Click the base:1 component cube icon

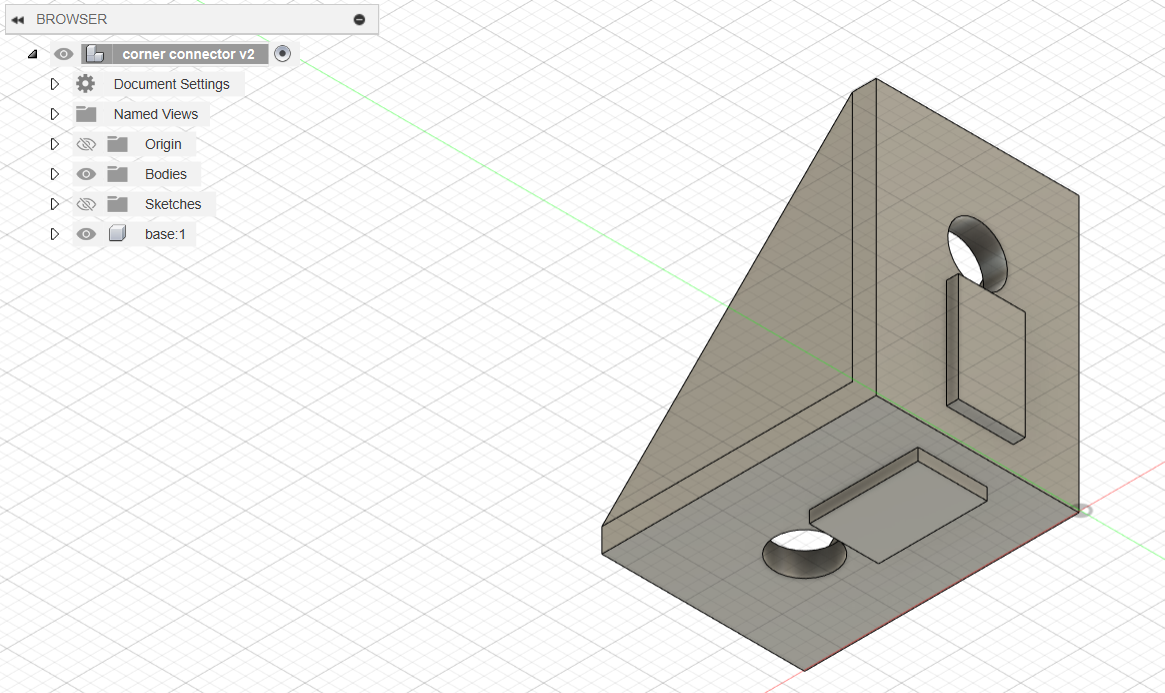[x=117, y=234]
